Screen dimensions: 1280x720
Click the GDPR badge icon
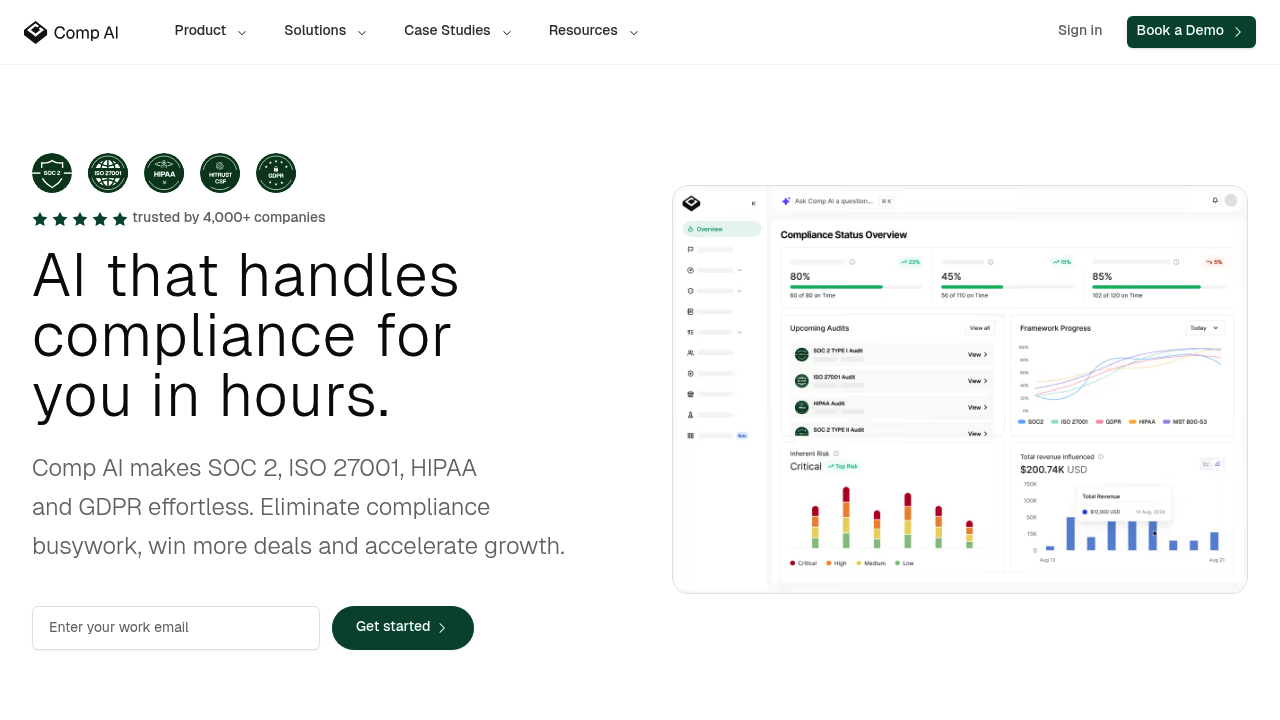click(x=276, y=173)
